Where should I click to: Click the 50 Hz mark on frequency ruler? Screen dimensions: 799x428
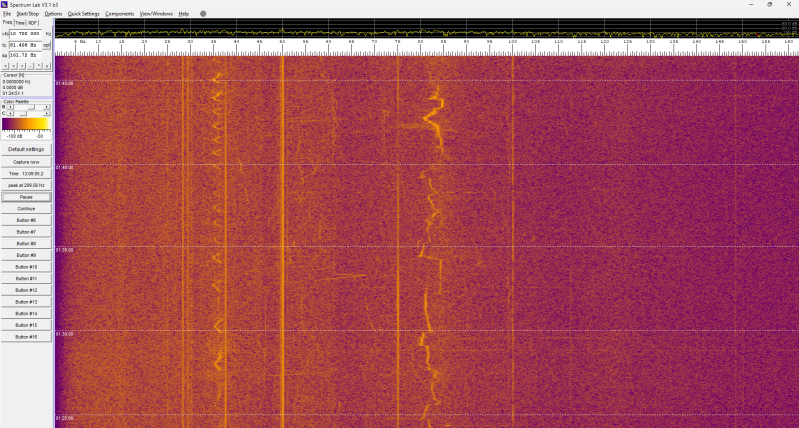point(282,42)
